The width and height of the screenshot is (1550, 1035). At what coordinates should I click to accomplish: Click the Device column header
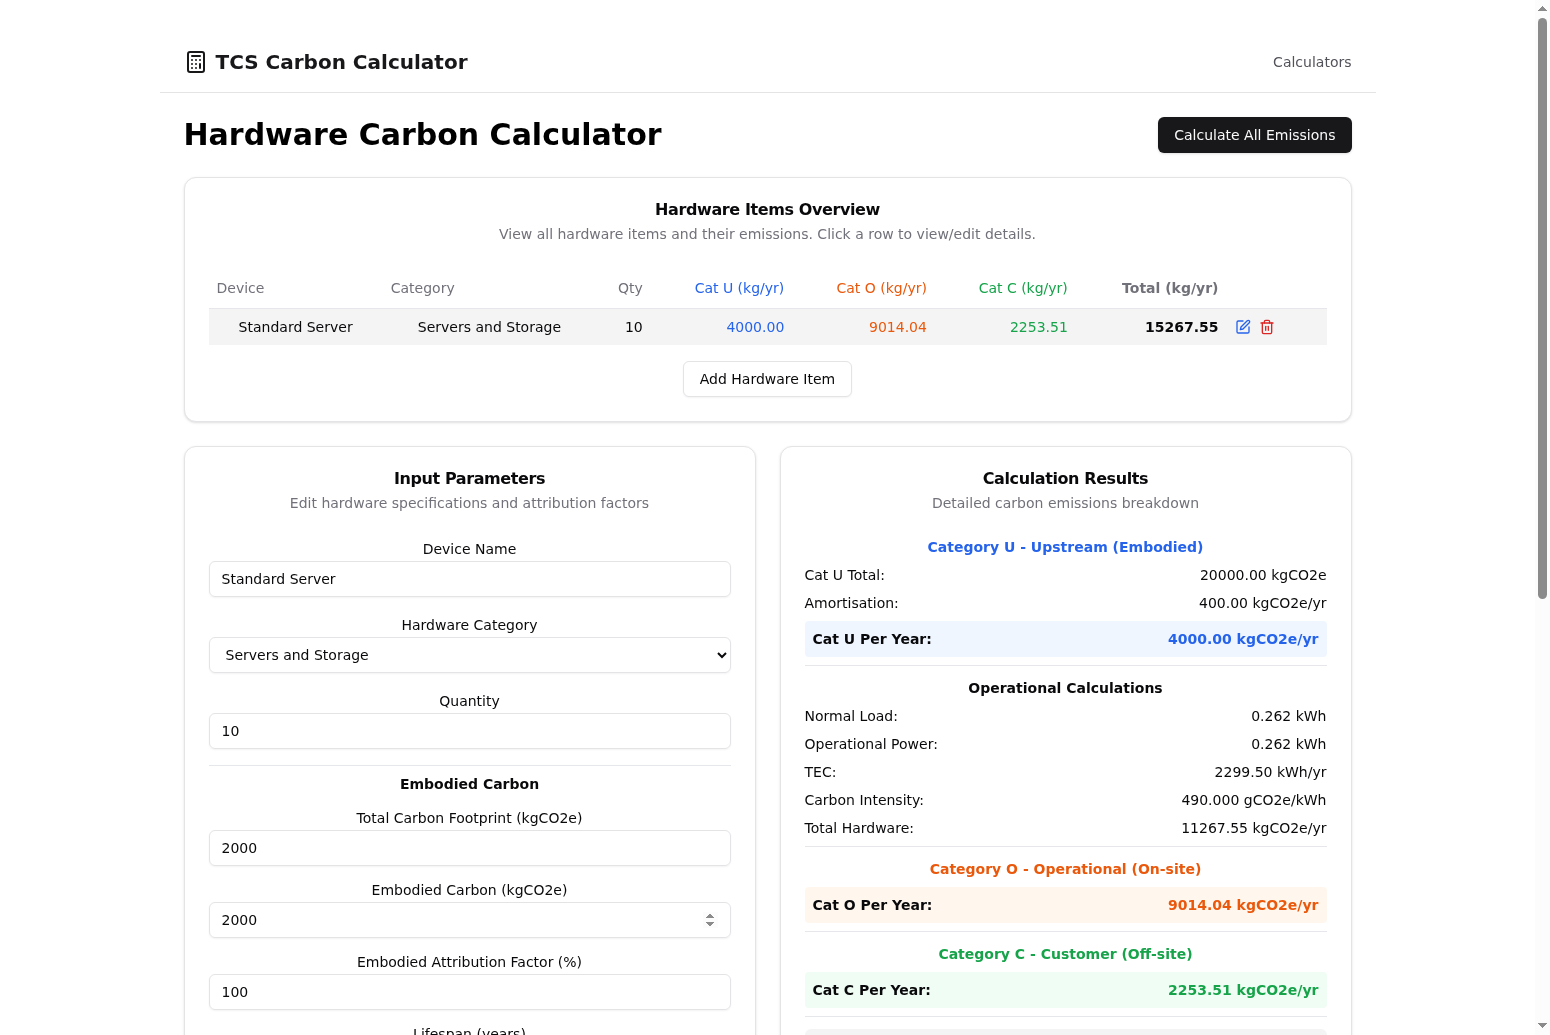(x=240, y=288)
